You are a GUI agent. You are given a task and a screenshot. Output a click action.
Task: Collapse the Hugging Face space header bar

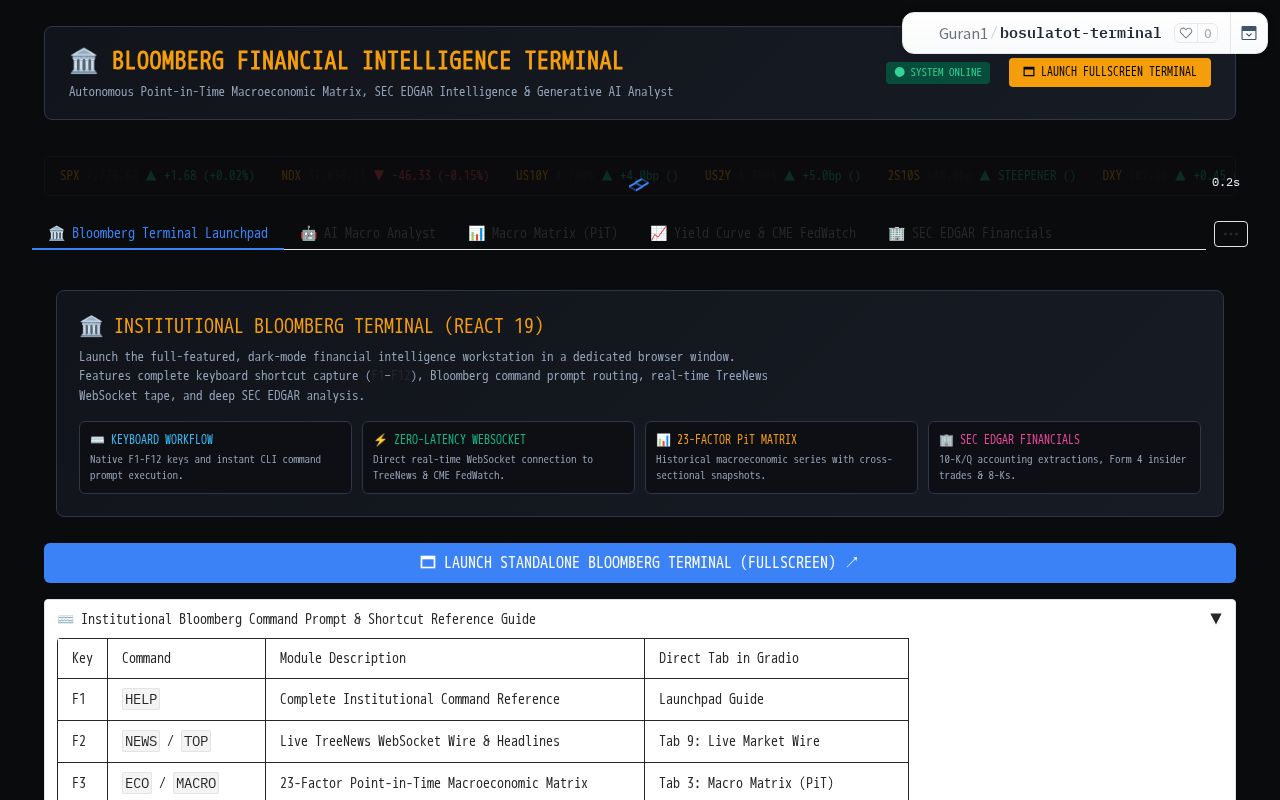pos(1249,33)
